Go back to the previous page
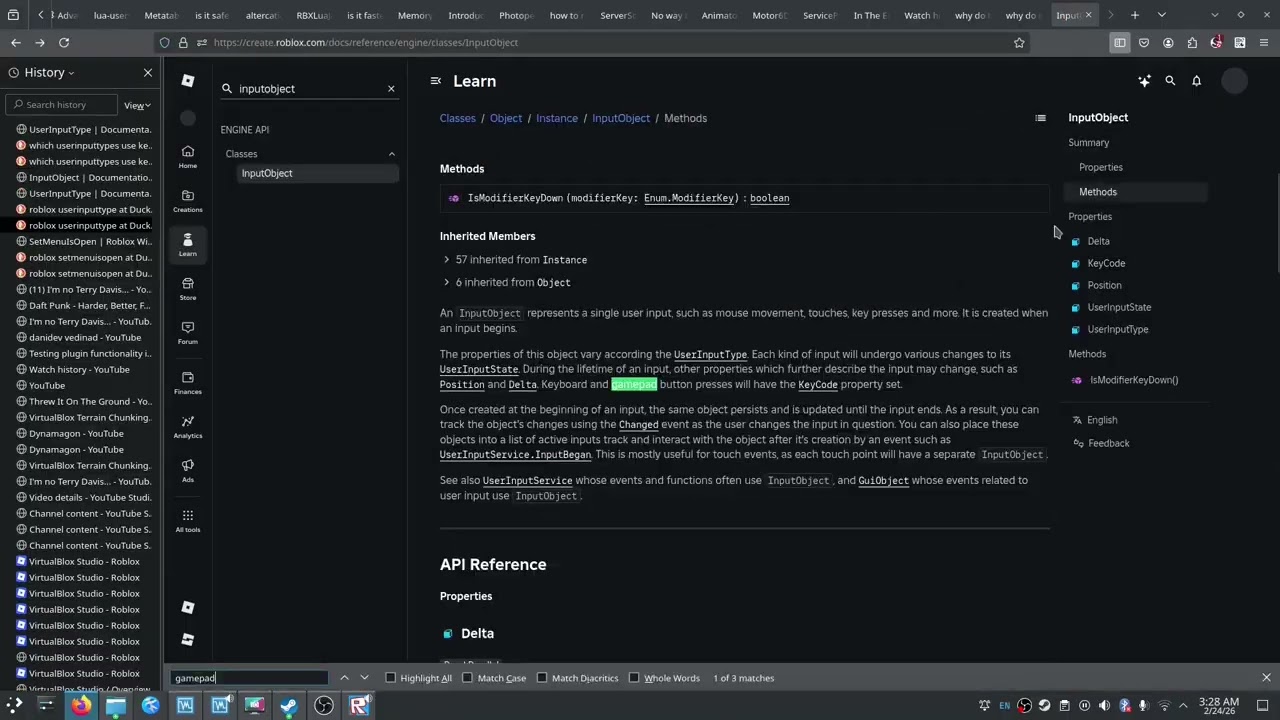Screen dimensions: 1280x720 (16, 43)
